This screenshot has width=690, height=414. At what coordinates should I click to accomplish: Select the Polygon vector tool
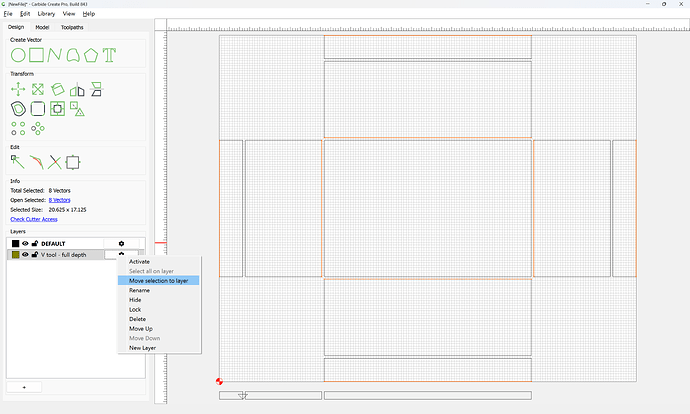point(91,55)
